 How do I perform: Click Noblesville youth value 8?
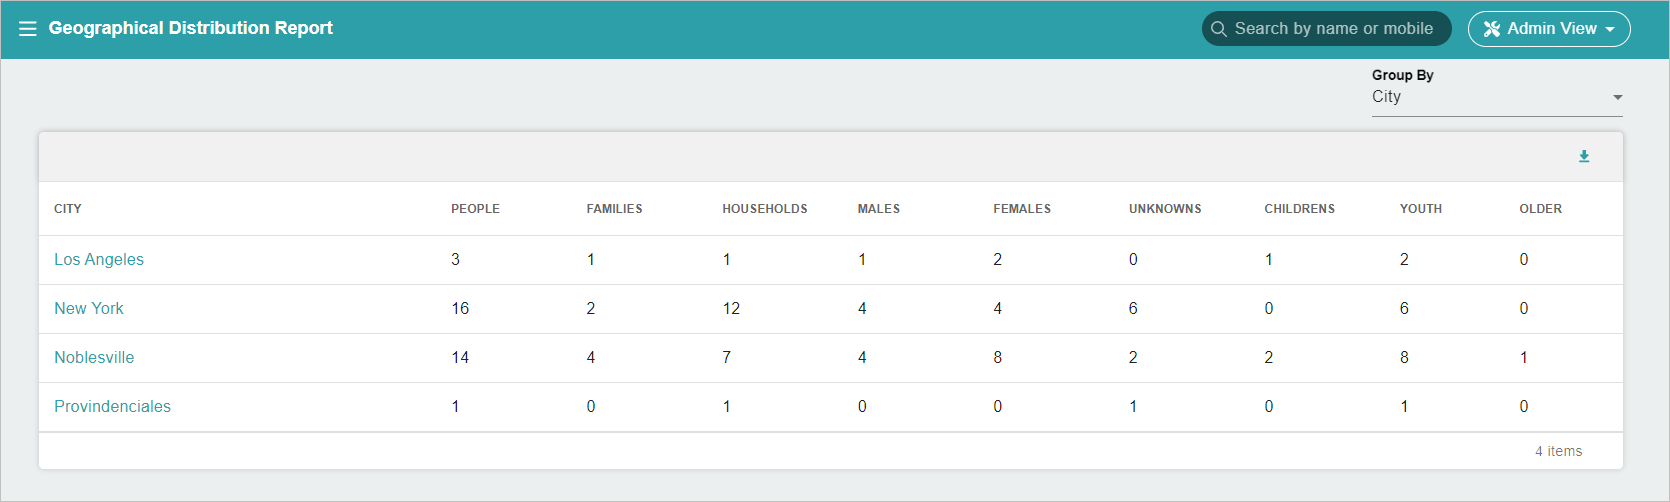tap(1404, 357)
